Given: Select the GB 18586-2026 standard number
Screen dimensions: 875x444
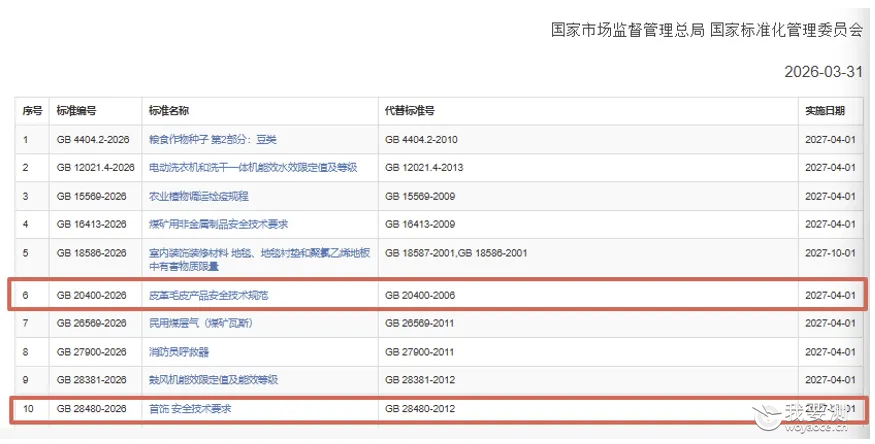Looking at the screenshot, I should pyautogui.click(x=92, y=253).
